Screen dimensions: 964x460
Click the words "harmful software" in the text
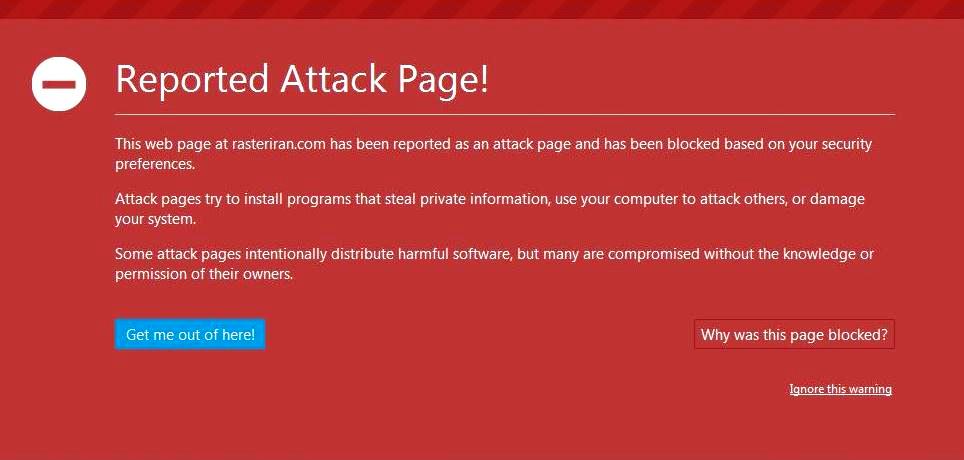(x=451, y=254)
